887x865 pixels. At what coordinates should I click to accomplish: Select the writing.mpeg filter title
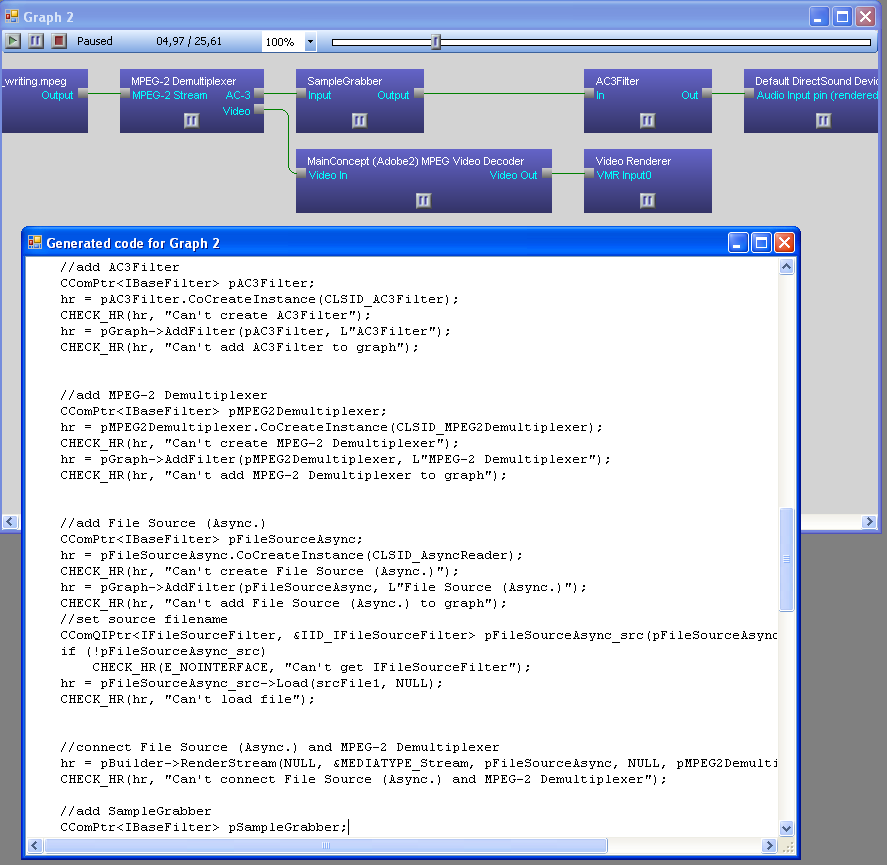35,81
